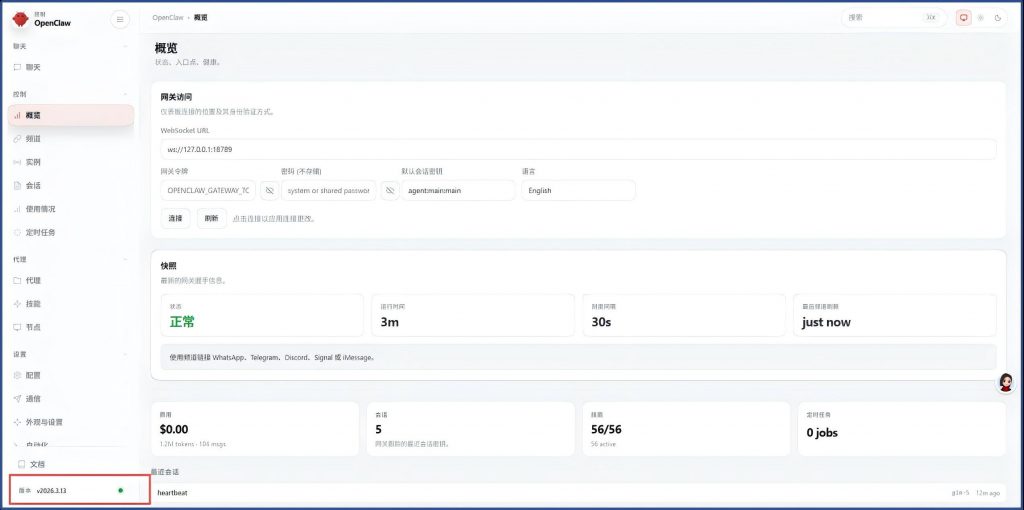
Task: Go to 会话 sessions page
Action: click(x=33, y=185)
